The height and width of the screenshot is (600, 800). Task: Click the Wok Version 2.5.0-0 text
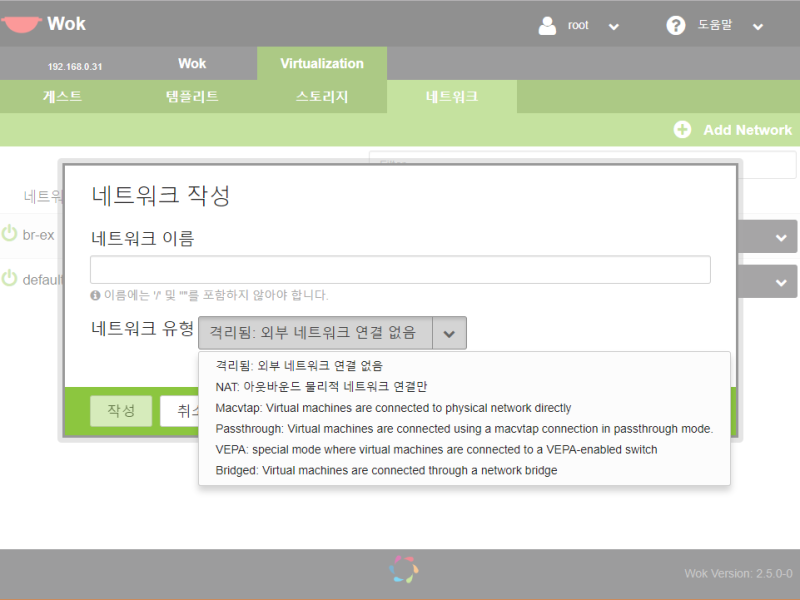point(738,573)
